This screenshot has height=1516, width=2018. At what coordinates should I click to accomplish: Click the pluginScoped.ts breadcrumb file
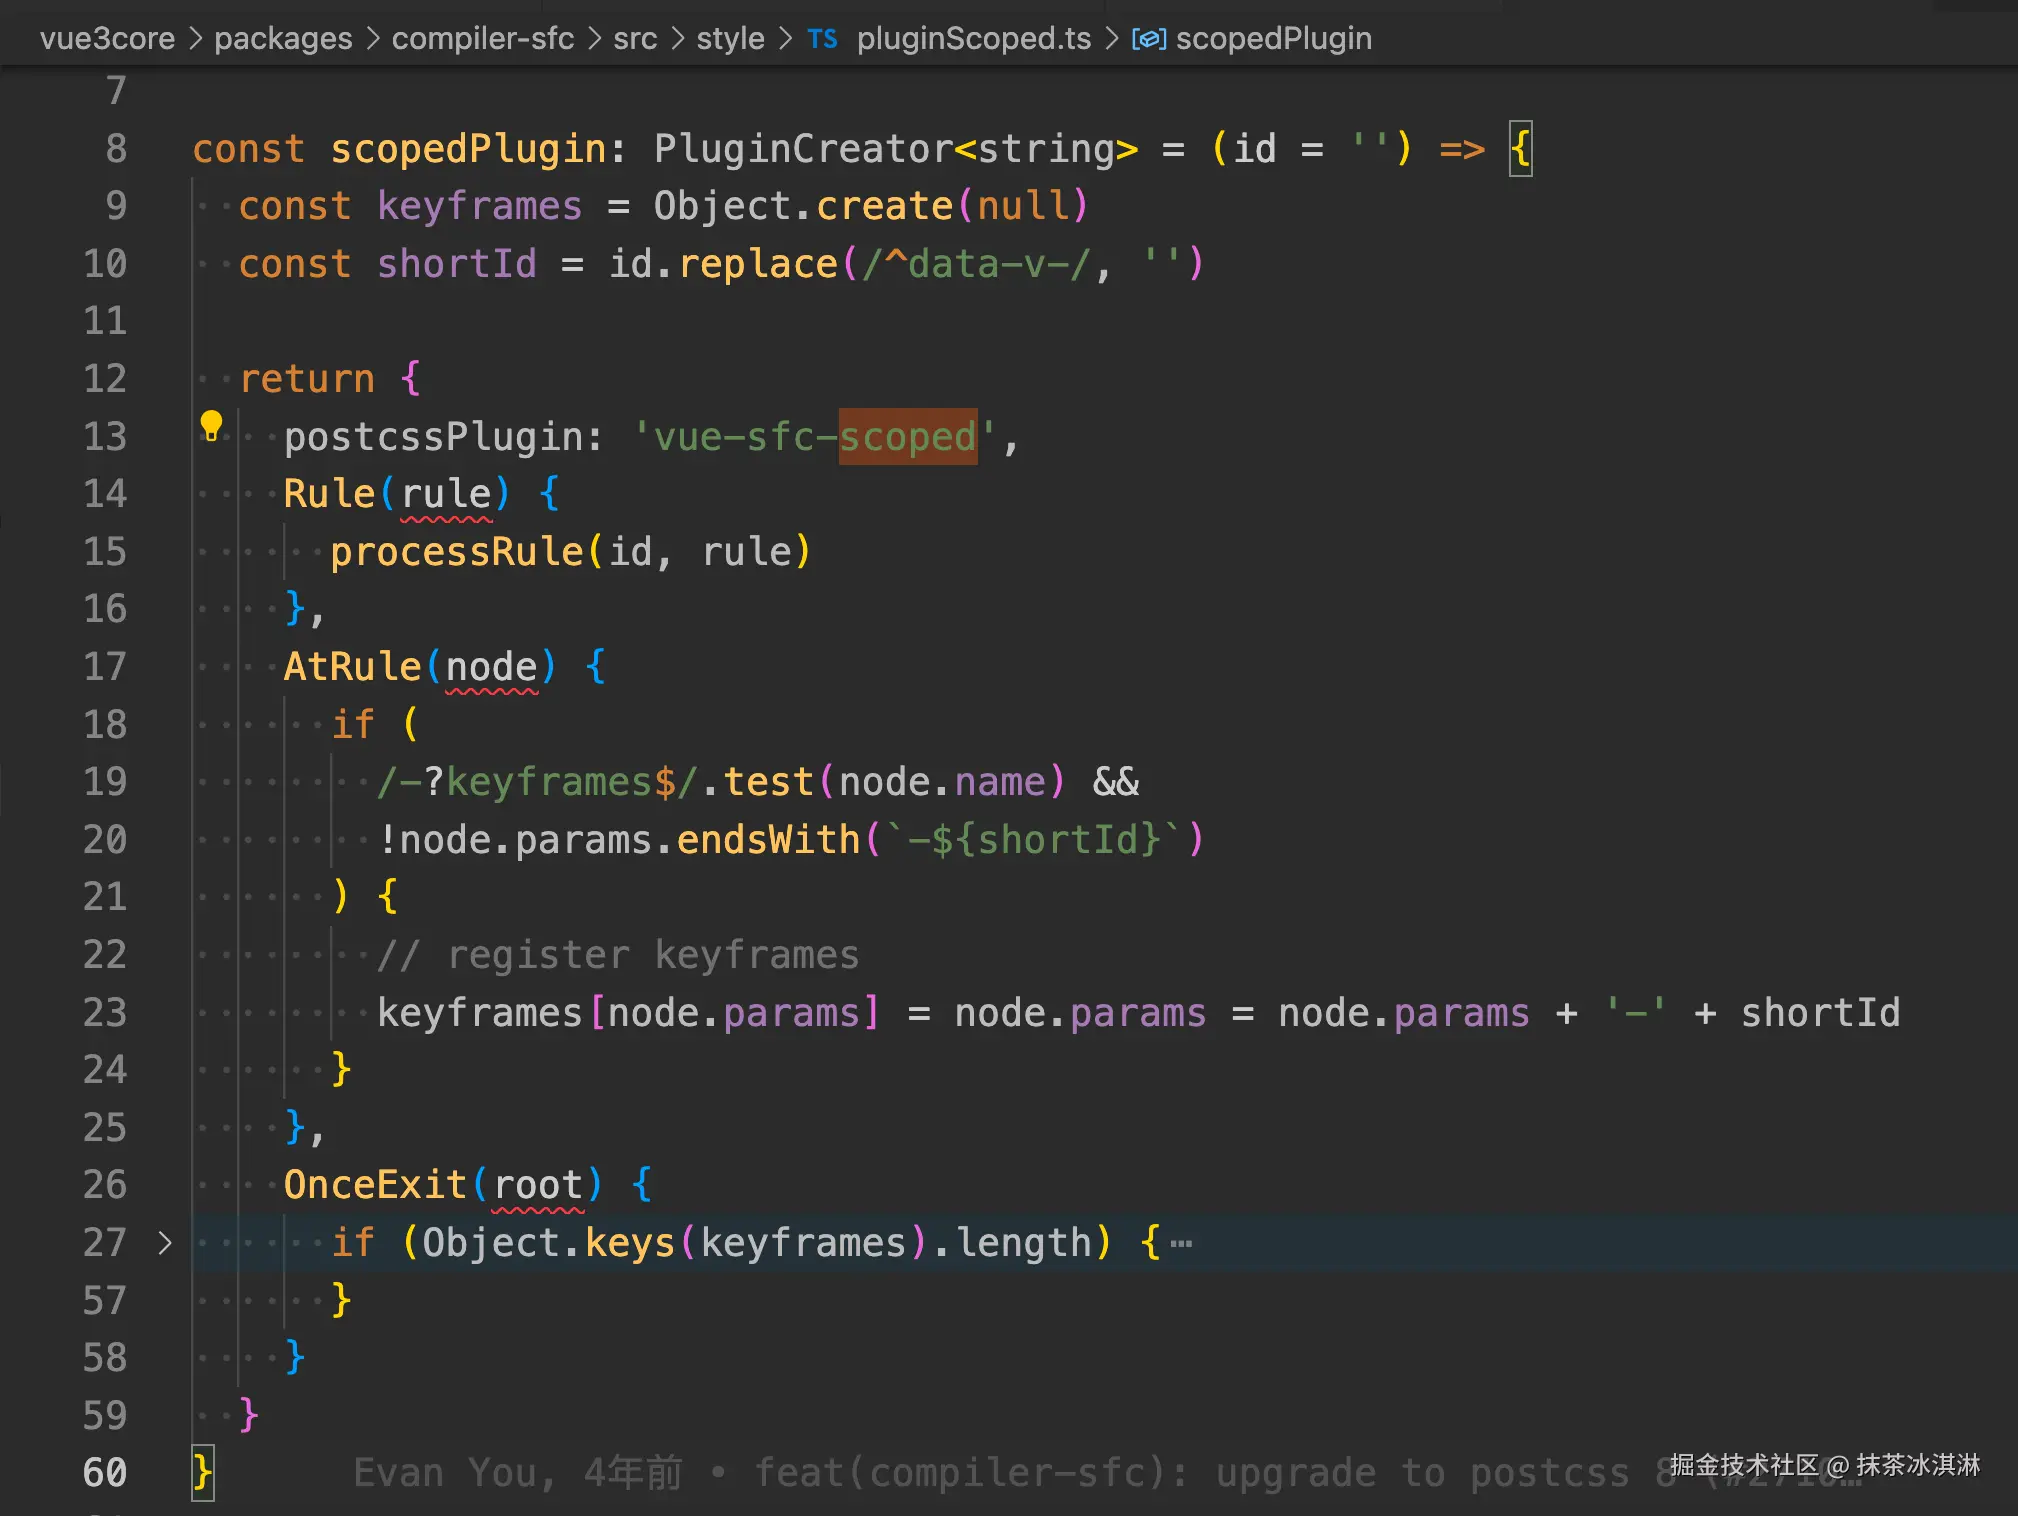pos(973,39)
